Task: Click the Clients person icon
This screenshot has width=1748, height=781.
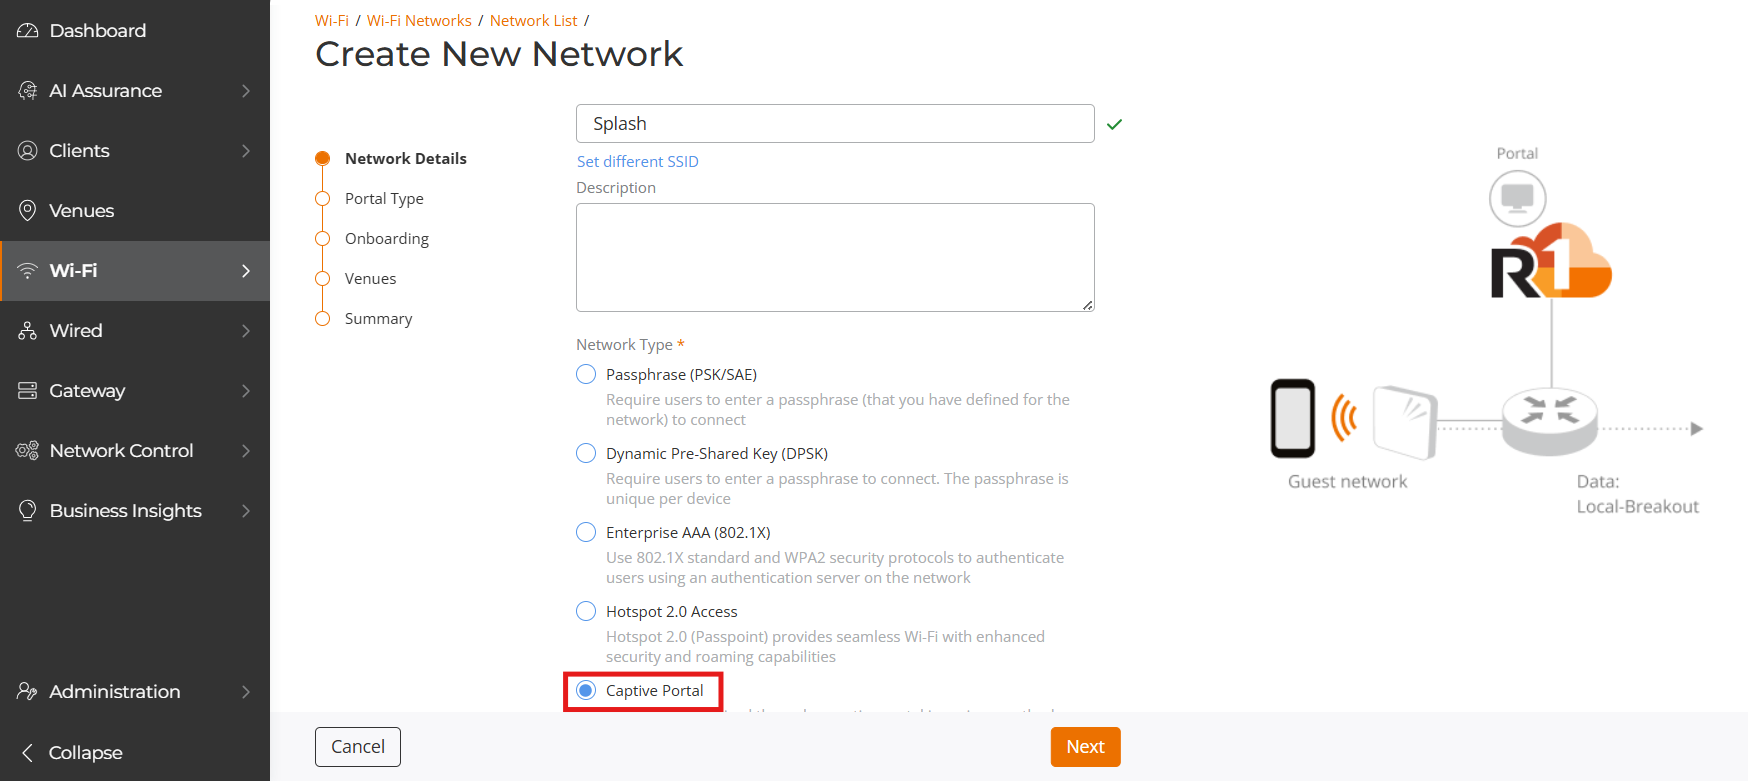Action: point(27,151)
